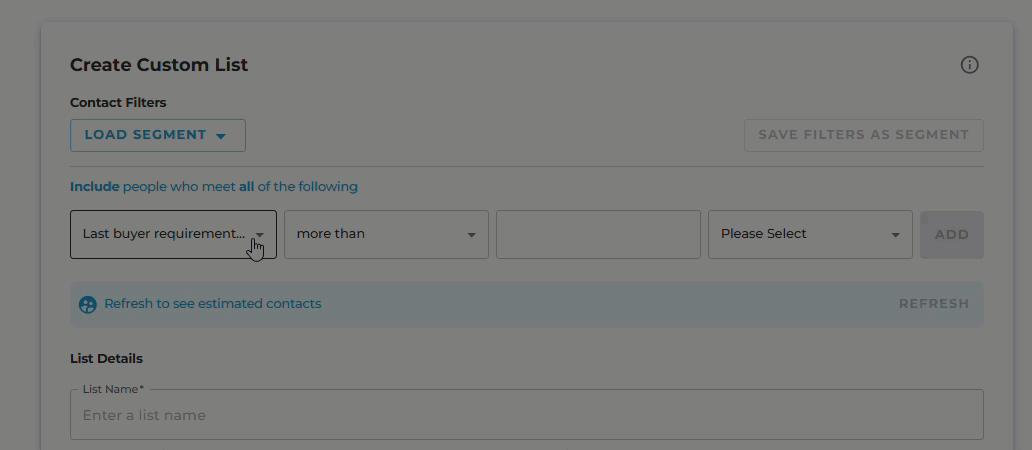Open the info icon beside Create Custom List

[969, 65]
